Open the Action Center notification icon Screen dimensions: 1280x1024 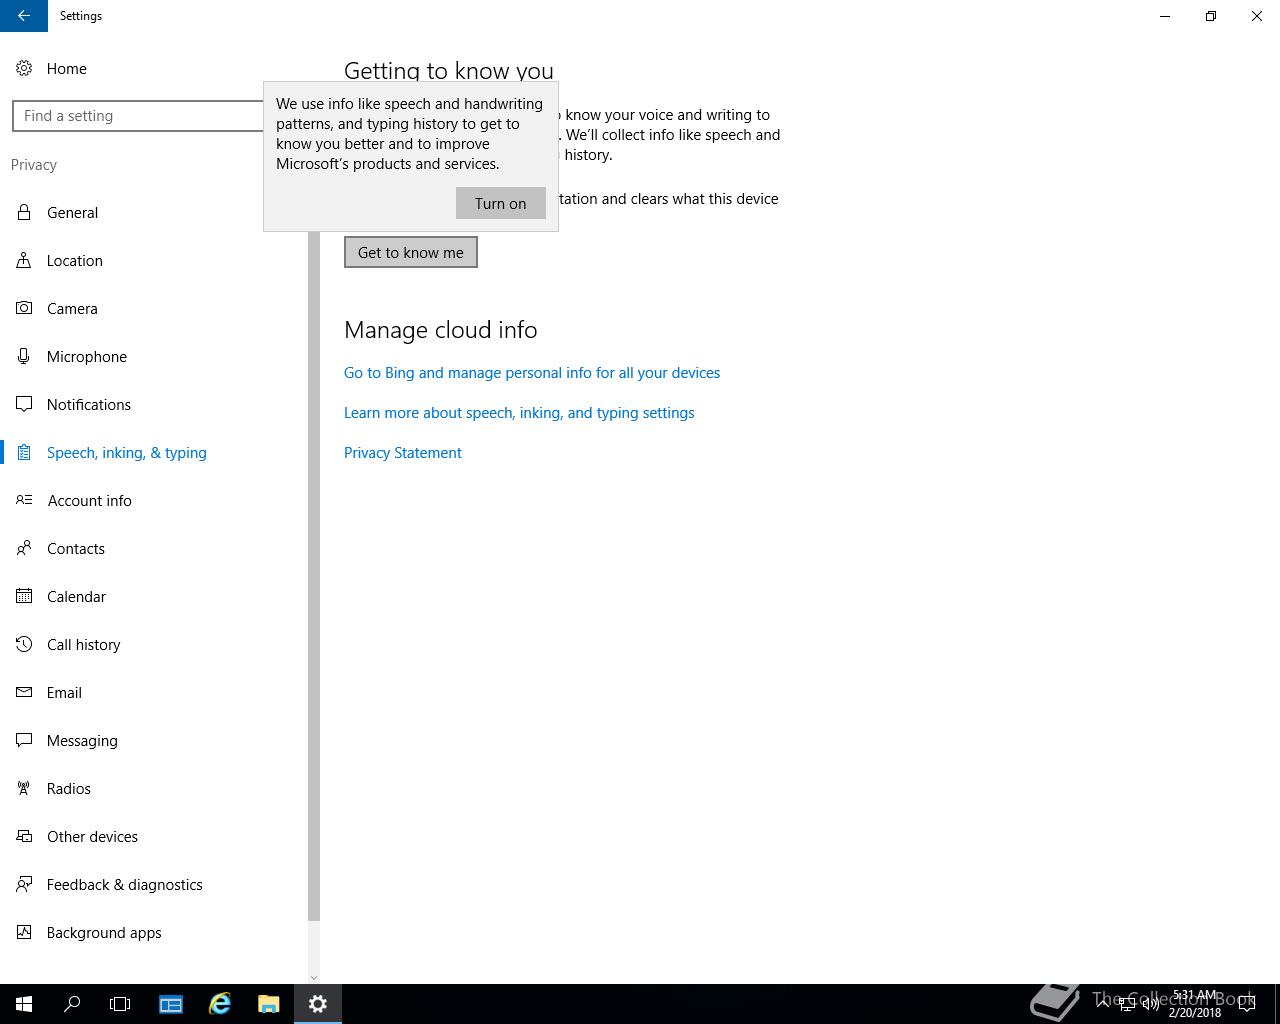coord(1247,1004)
